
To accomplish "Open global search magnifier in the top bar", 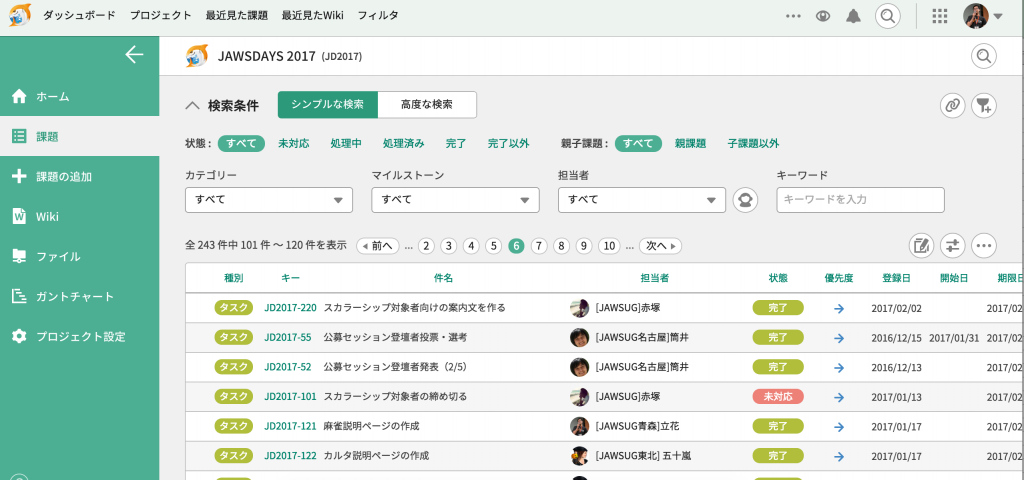I will [x=887, y=16].
